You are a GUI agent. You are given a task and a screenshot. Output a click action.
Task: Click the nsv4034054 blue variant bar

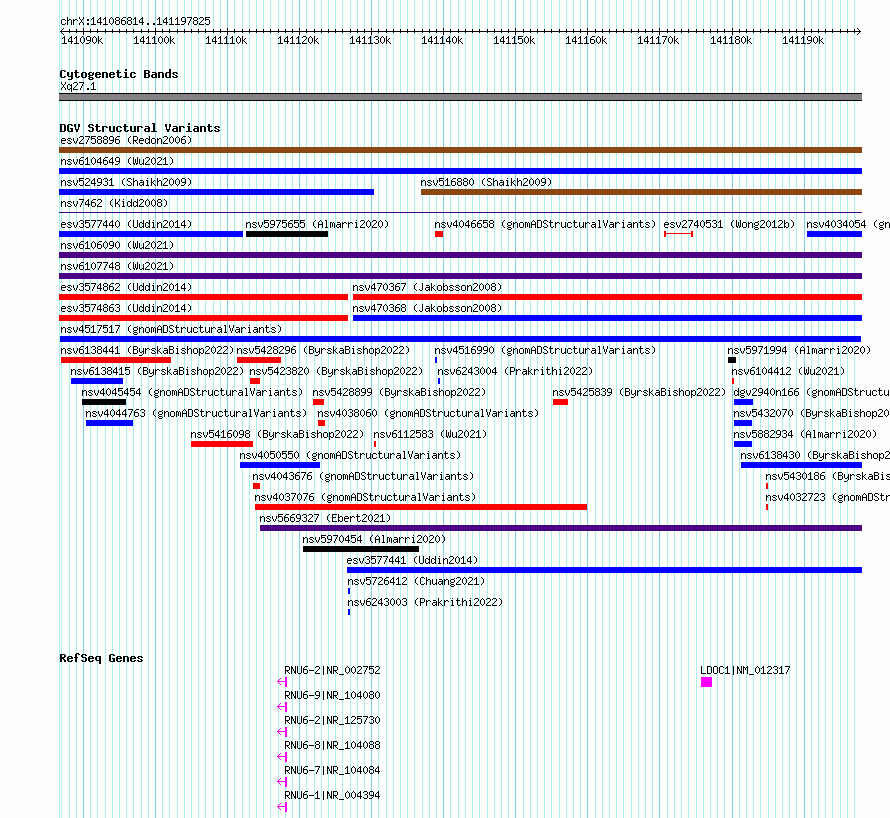click(834, 234)
